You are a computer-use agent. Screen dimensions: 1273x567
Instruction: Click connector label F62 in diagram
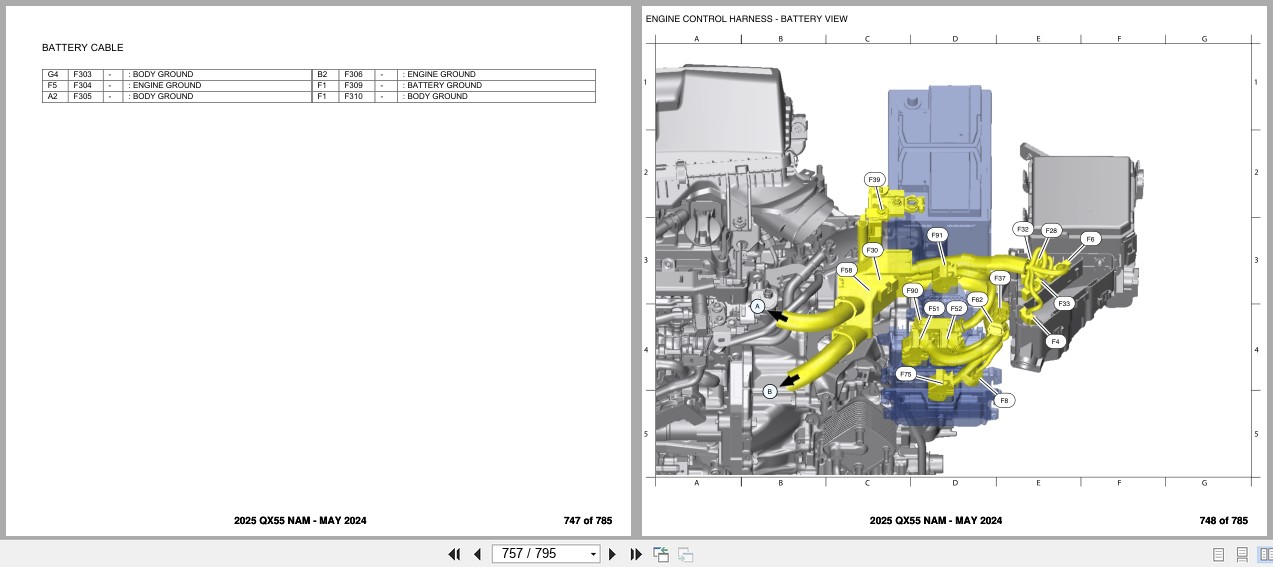[x=977, y=299]
